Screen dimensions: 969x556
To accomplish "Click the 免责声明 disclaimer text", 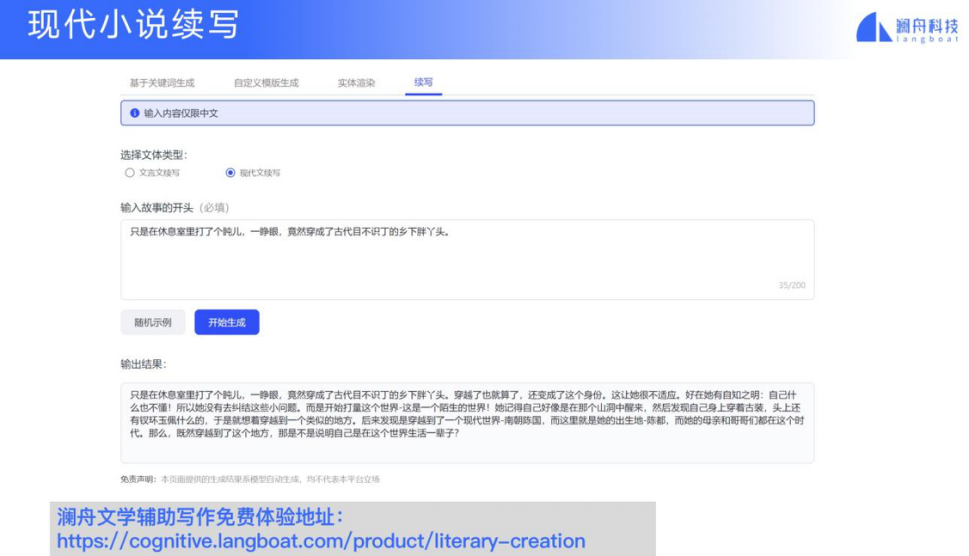I will pyautogui.click(x=250, y=479).
